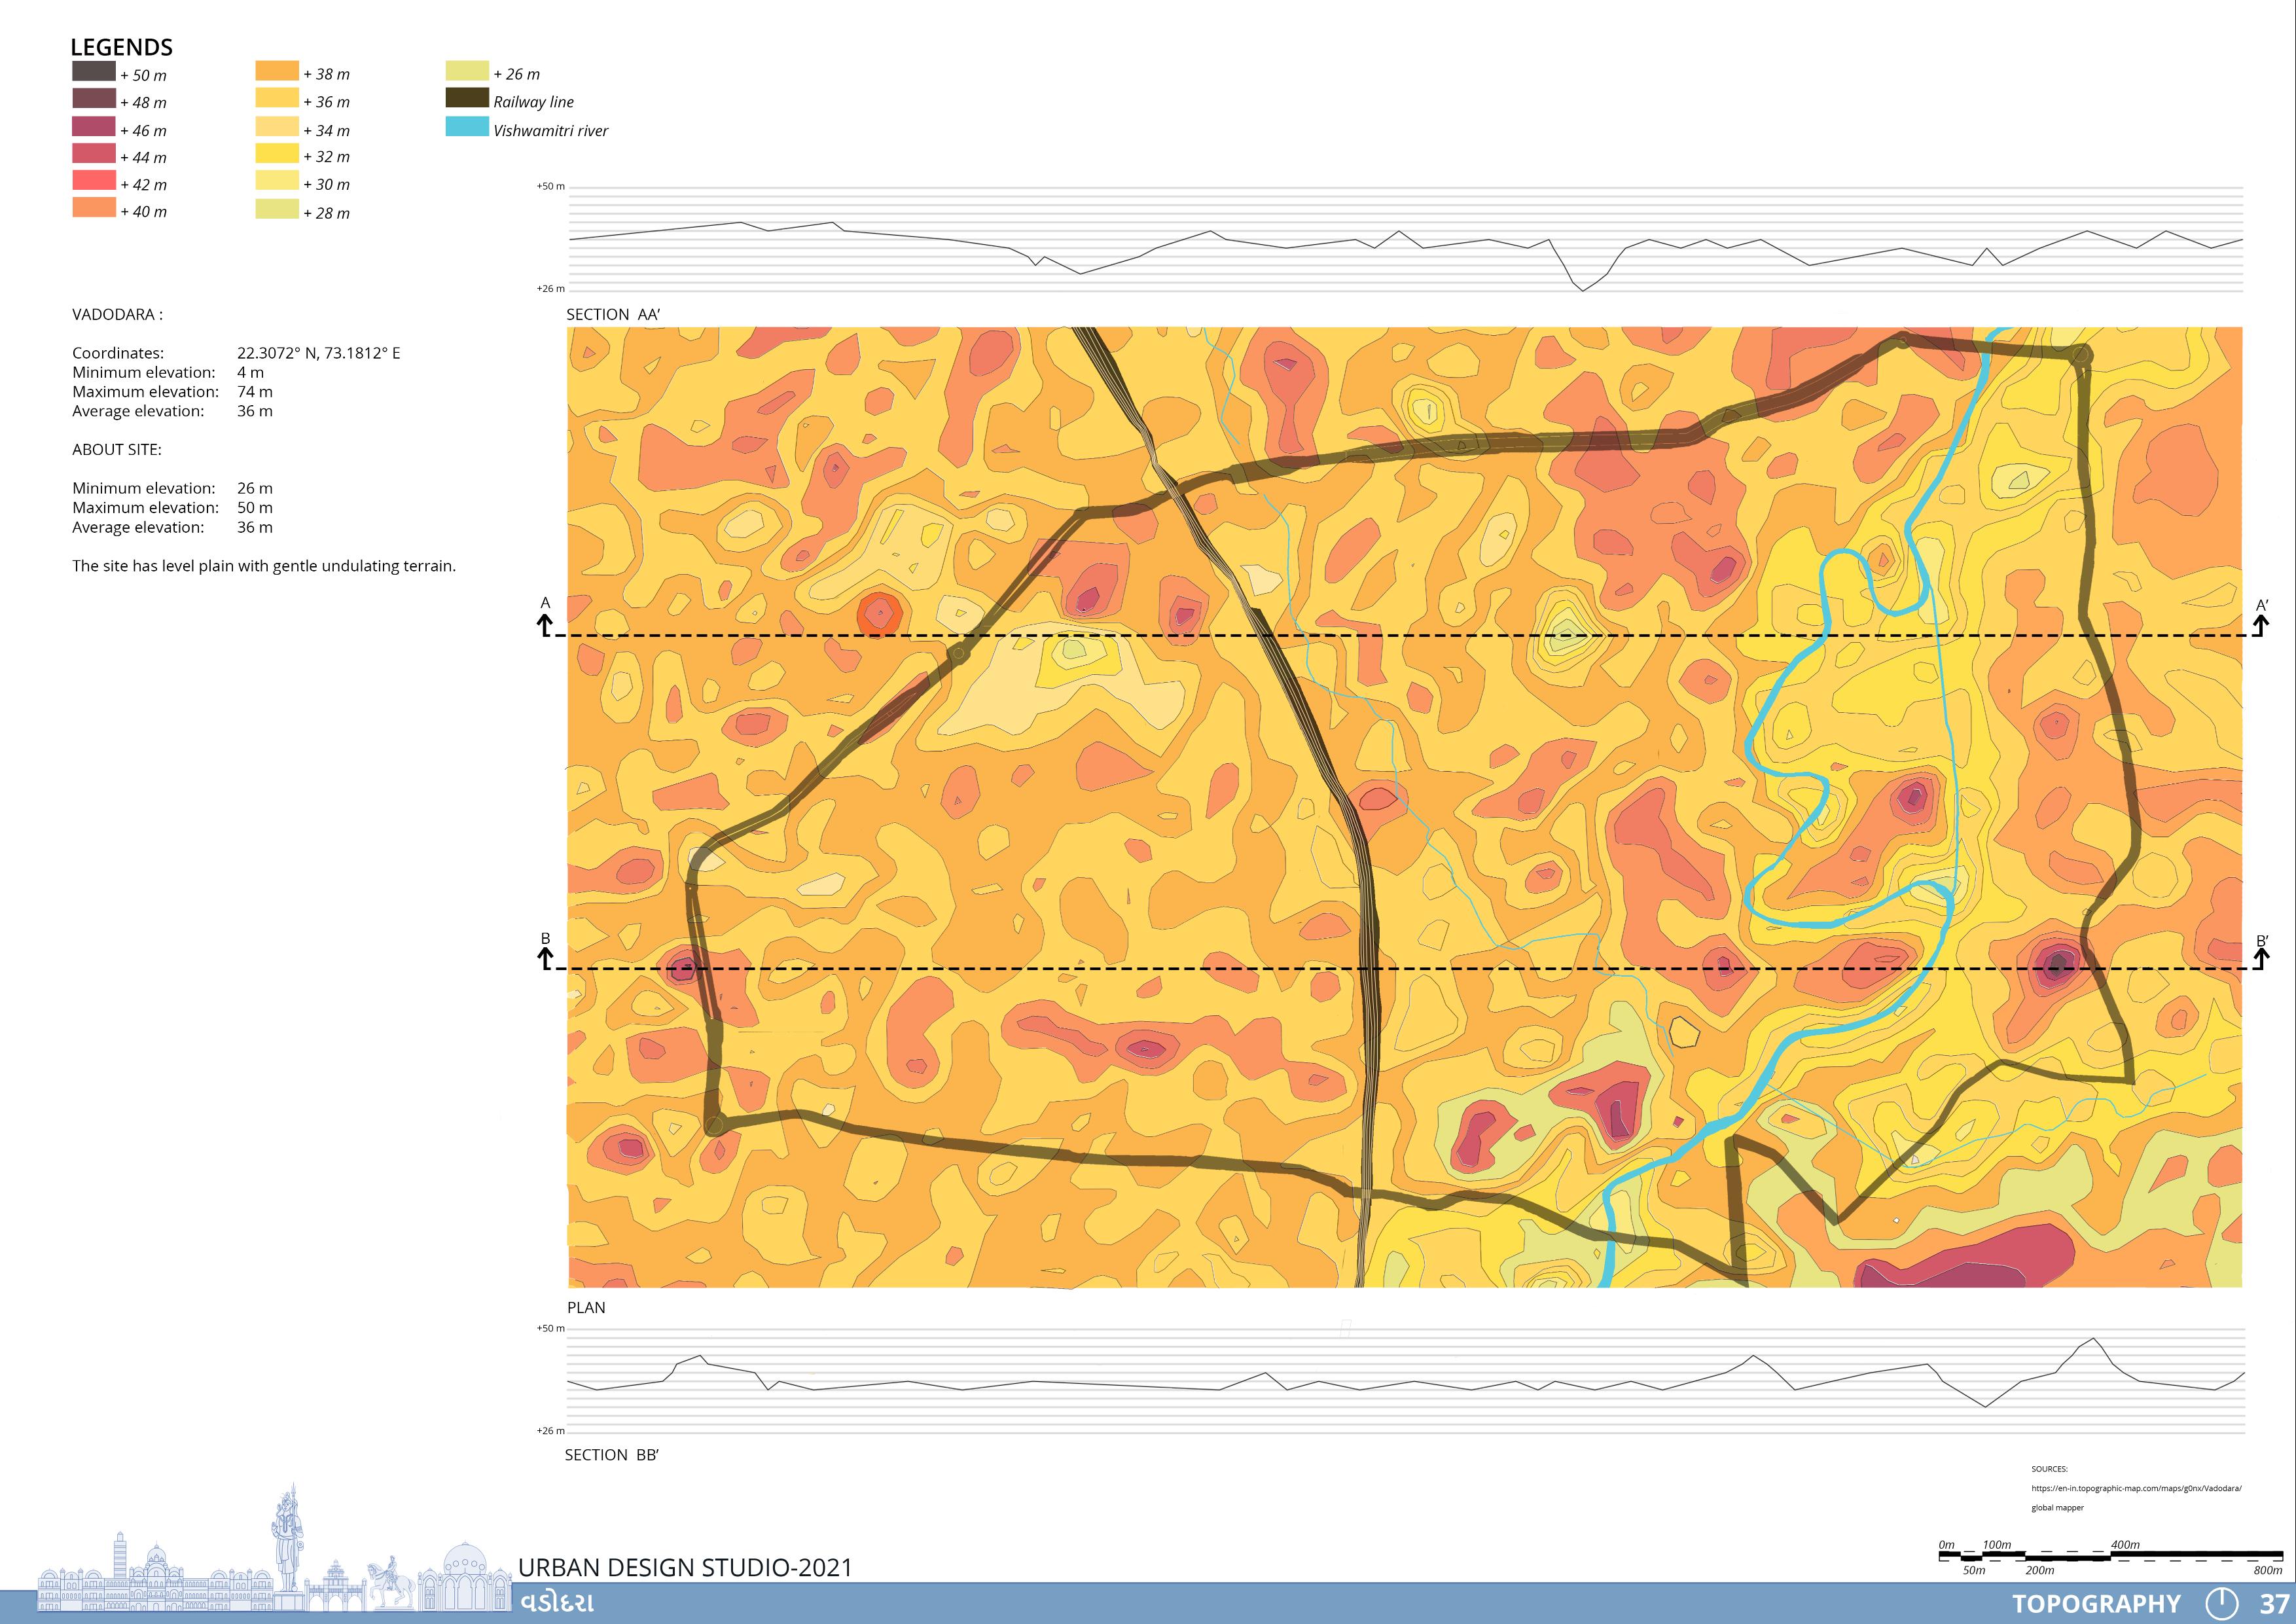Viewport: 2296px width, 1624px height.
Task: Select the +38 m orange legend swatch
Action: point(277,71)
